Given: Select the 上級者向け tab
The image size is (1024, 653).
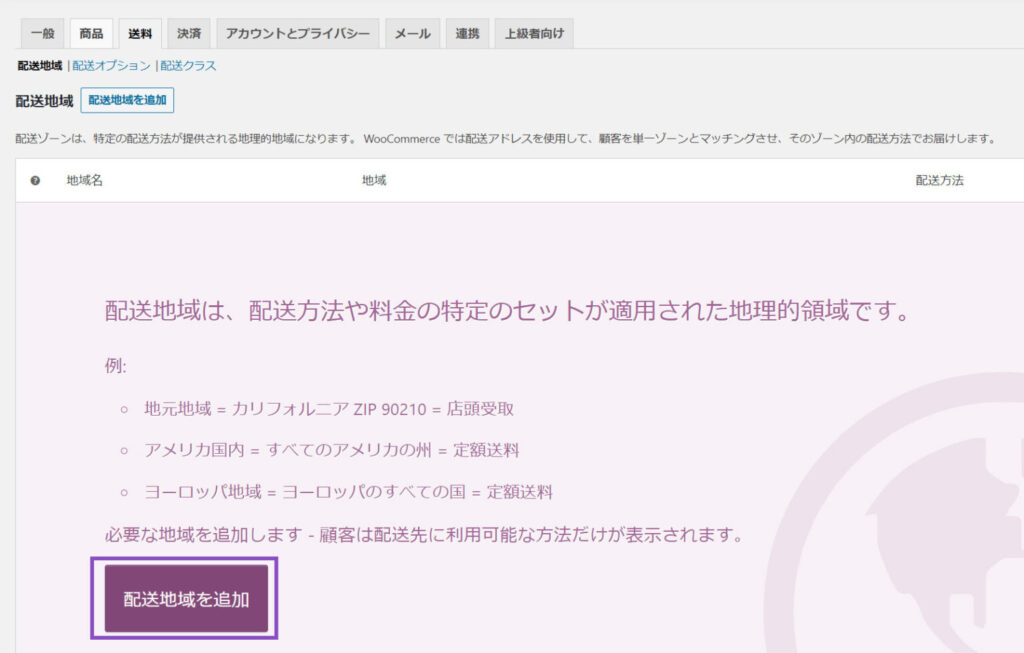Looking at the screenshot, I should (534, 33).
